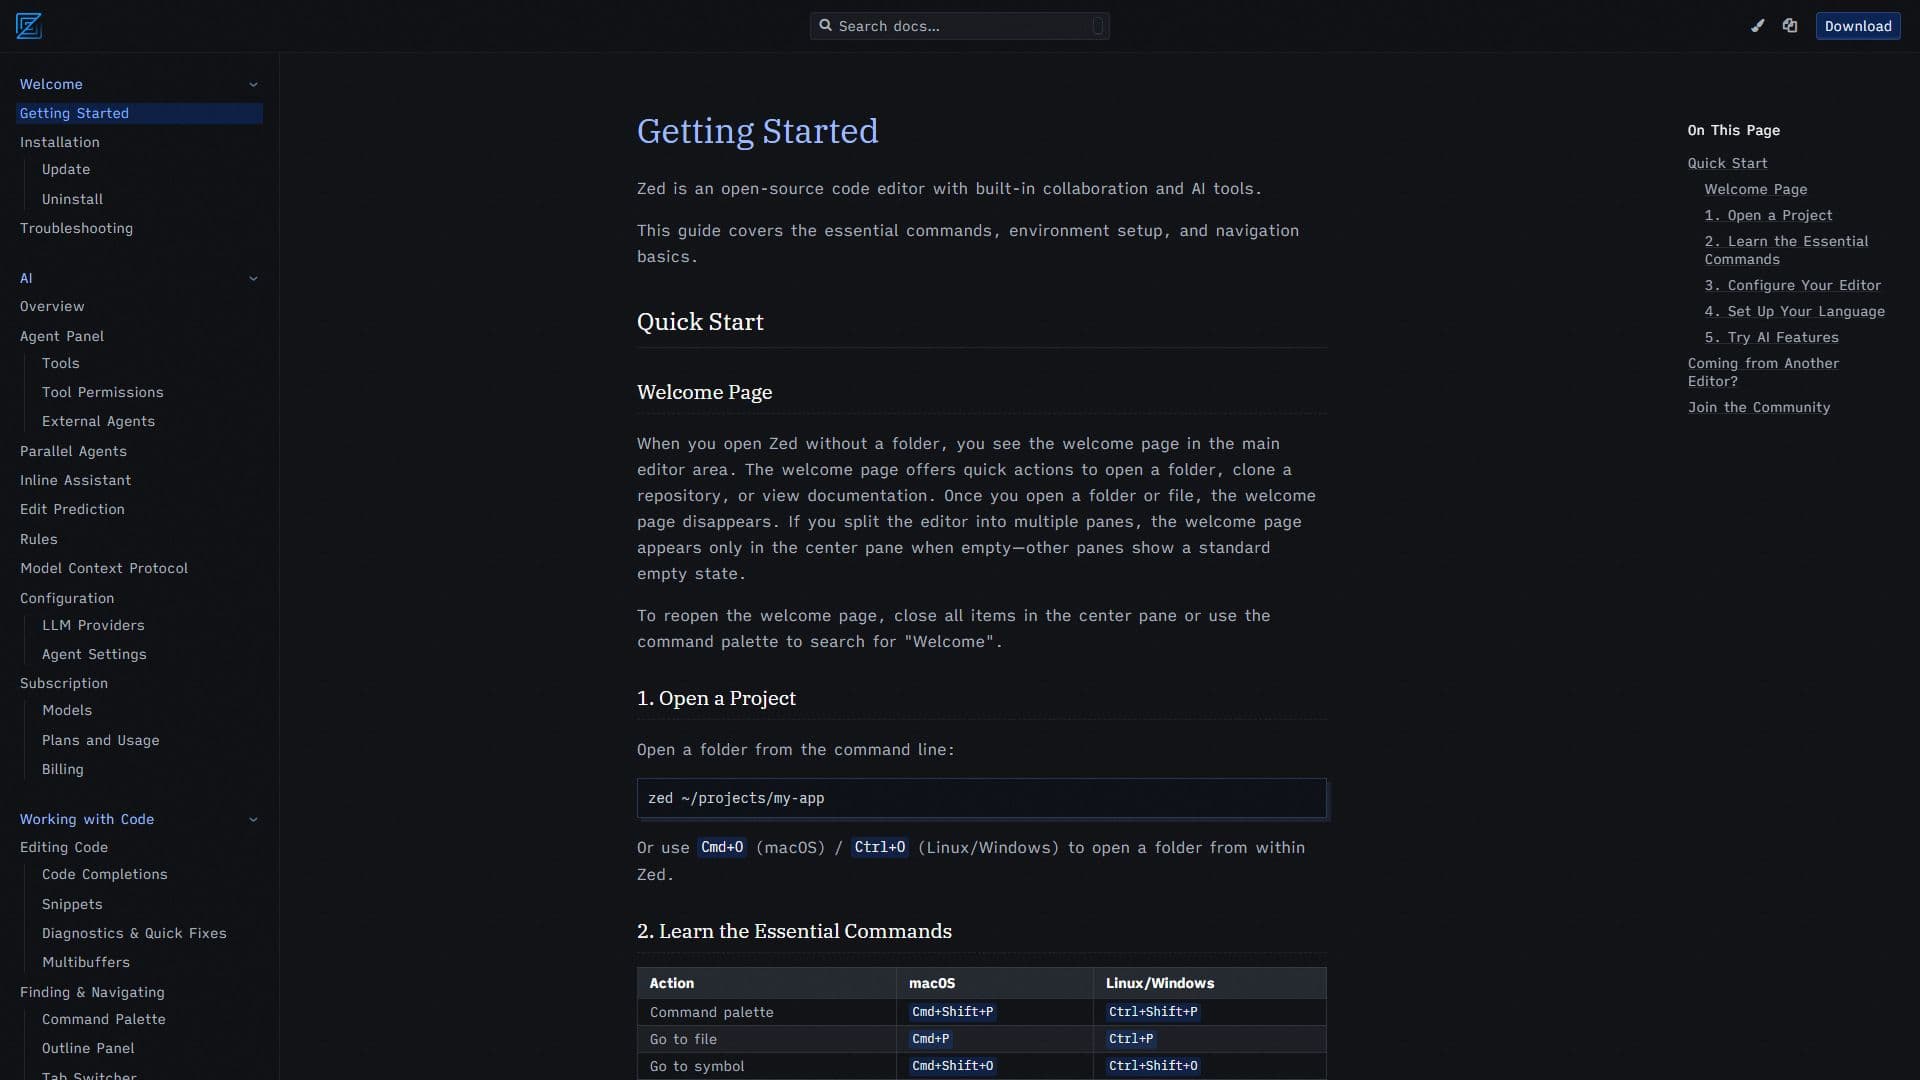Click the Working with Code section heading
The width and height of the screenshot is (1920, 1080).
point(87,819)
